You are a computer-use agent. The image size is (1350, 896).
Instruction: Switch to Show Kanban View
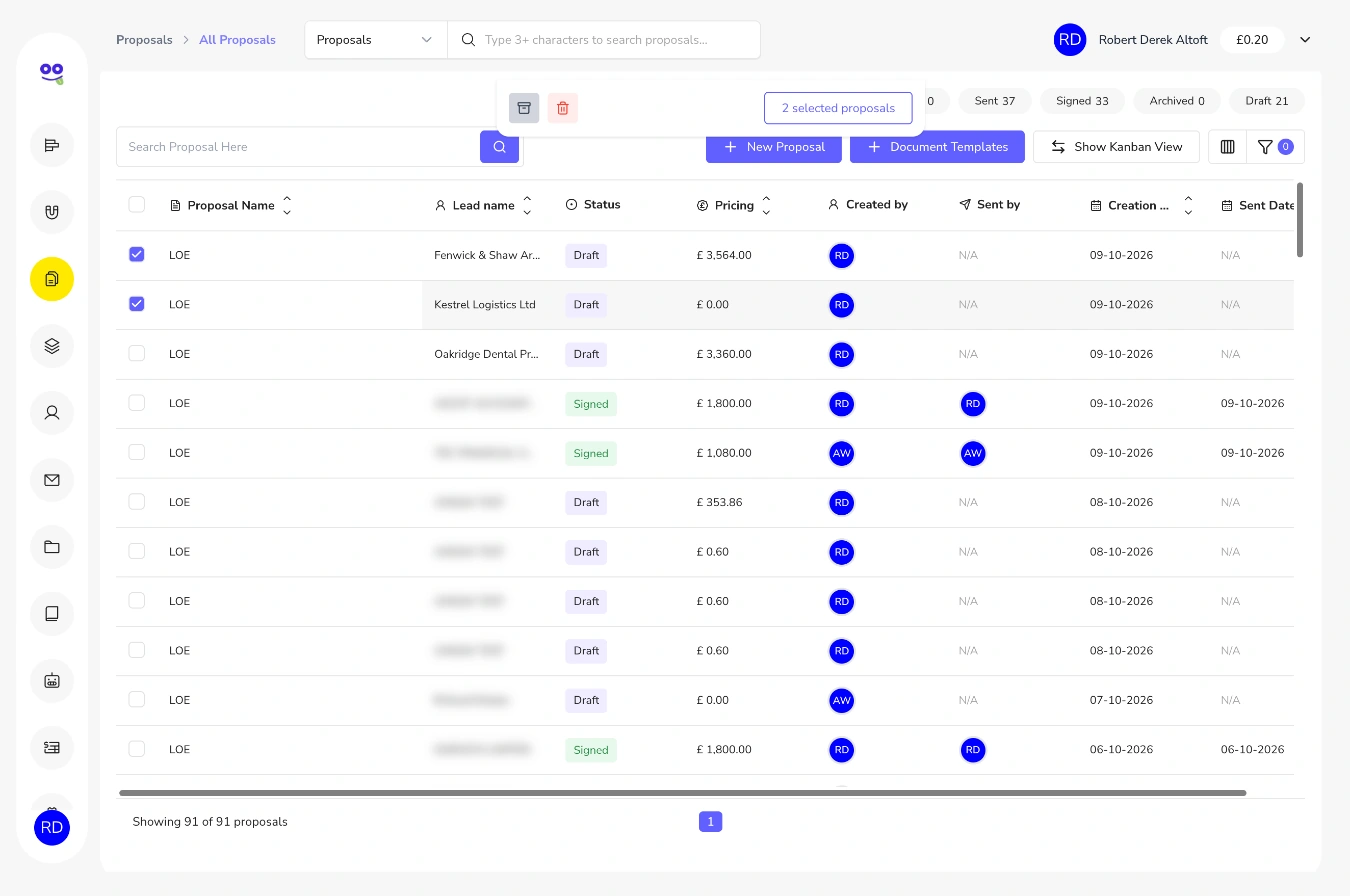coord(1115,147)
